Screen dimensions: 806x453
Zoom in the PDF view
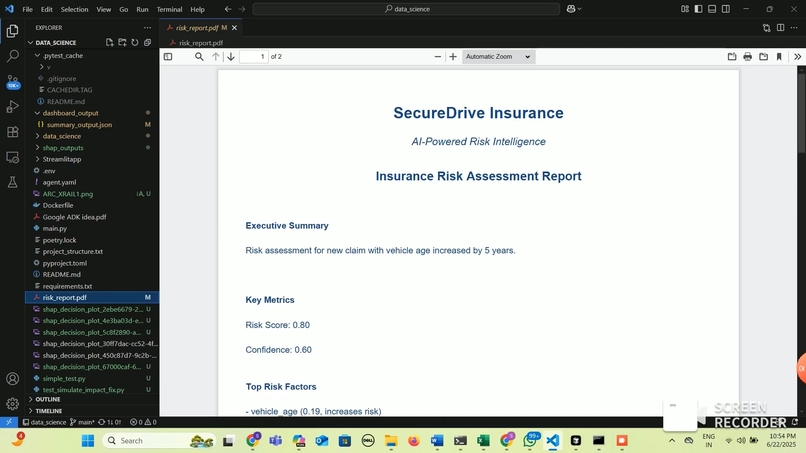click(x=453, y=57)
